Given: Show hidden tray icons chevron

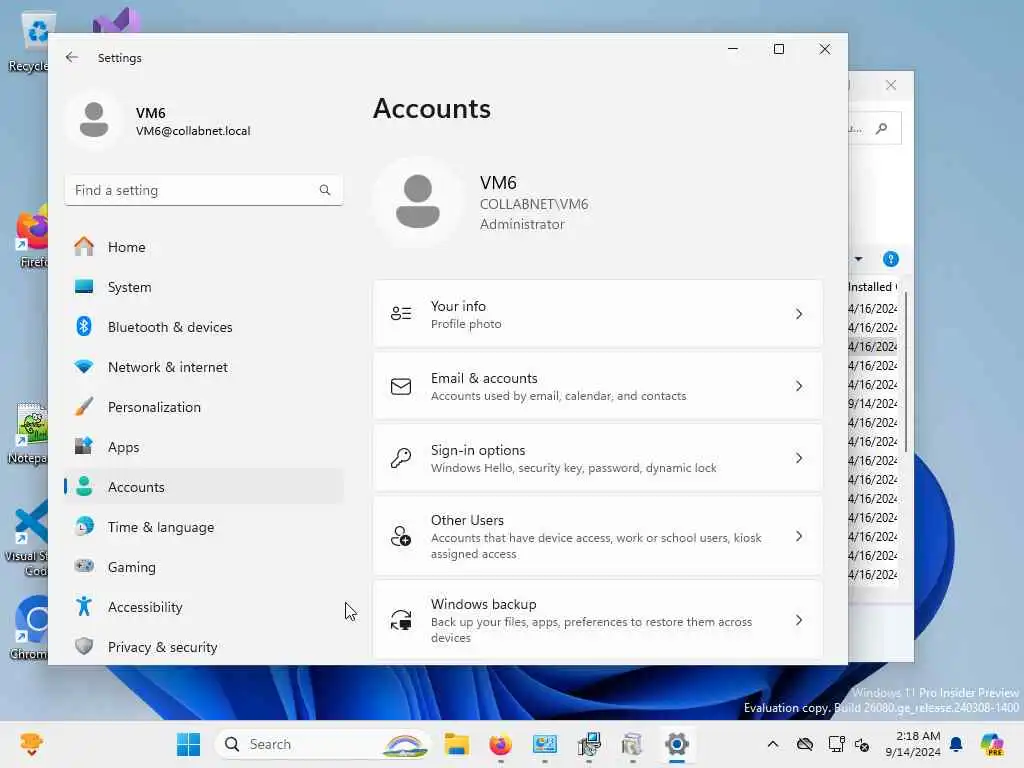Looking at the screenshot, I should [x=773, y=744].
